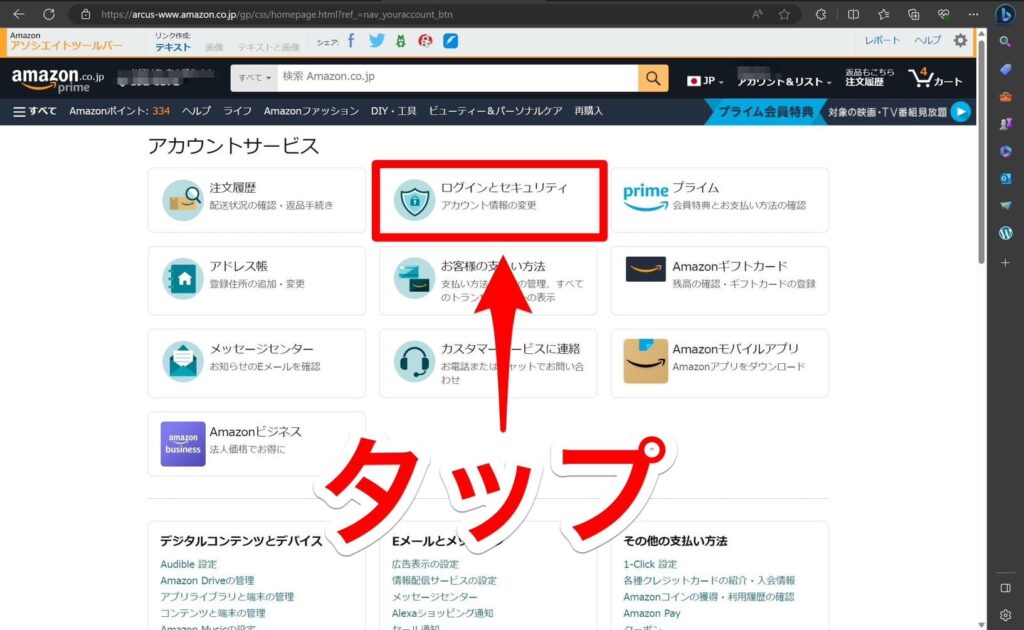The image size is (1024, 630).
Task: Open the browser extensions puzzle icon
Action: (821, 14)
